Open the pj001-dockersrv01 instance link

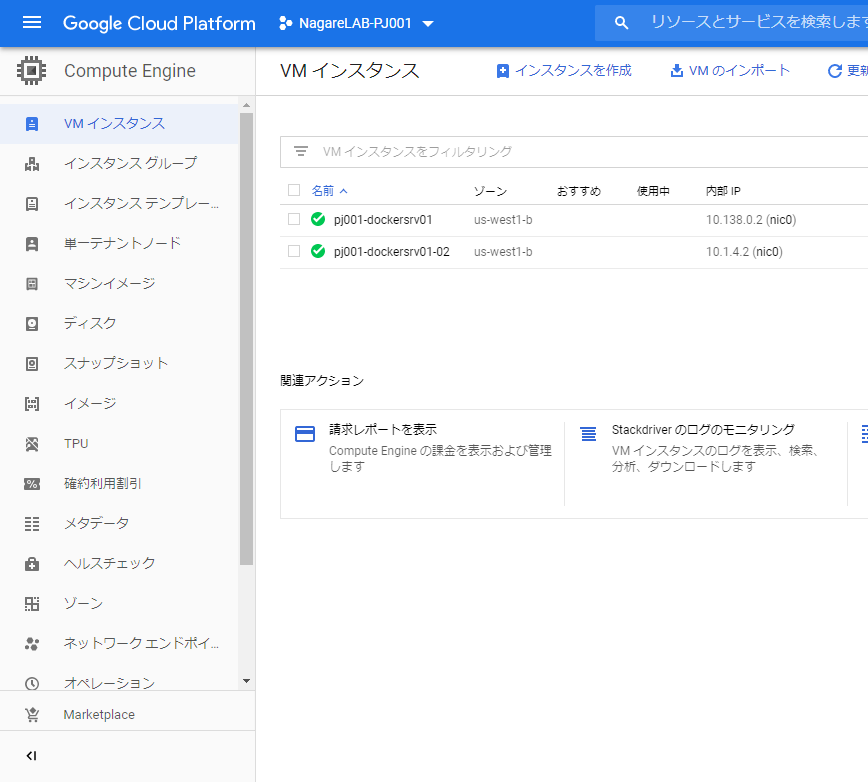coord(383,220)
